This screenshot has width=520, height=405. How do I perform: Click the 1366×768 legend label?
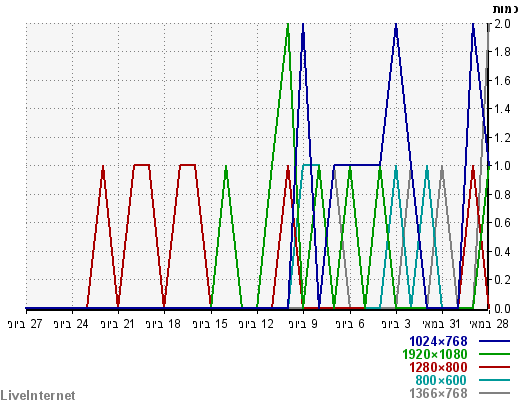[438, 393]
